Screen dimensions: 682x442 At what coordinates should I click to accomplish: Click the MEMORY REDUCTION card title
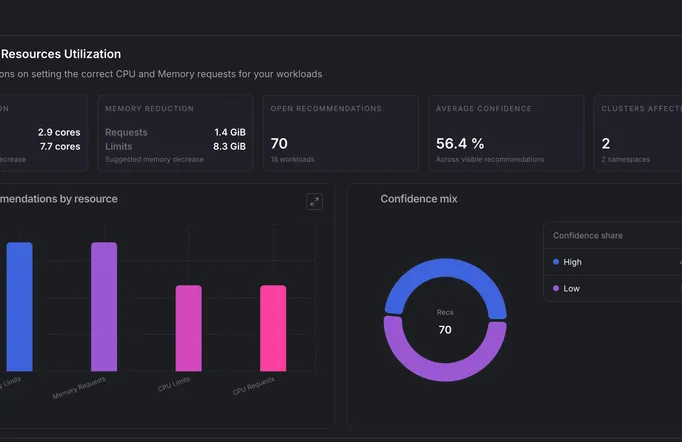[149, 109]
